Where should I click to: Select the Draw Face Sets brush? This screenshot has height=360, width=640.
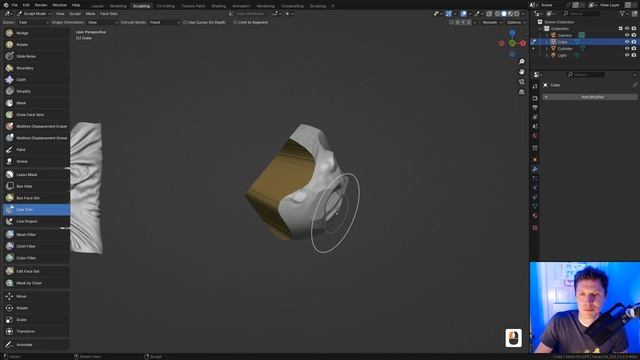[x=36, y=115]
